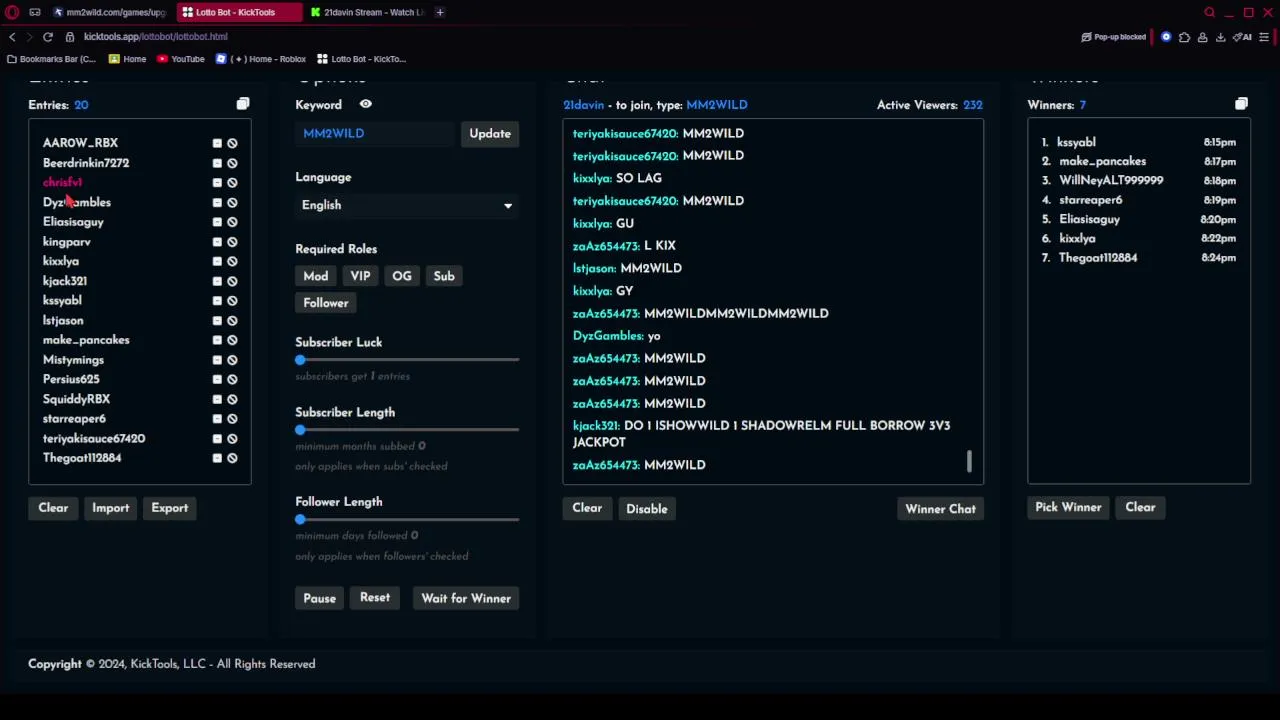The height and width of the screenshot is (720, 1280).
Task: Click the minus-square icon beside kingparv
Action: point(217,242)
